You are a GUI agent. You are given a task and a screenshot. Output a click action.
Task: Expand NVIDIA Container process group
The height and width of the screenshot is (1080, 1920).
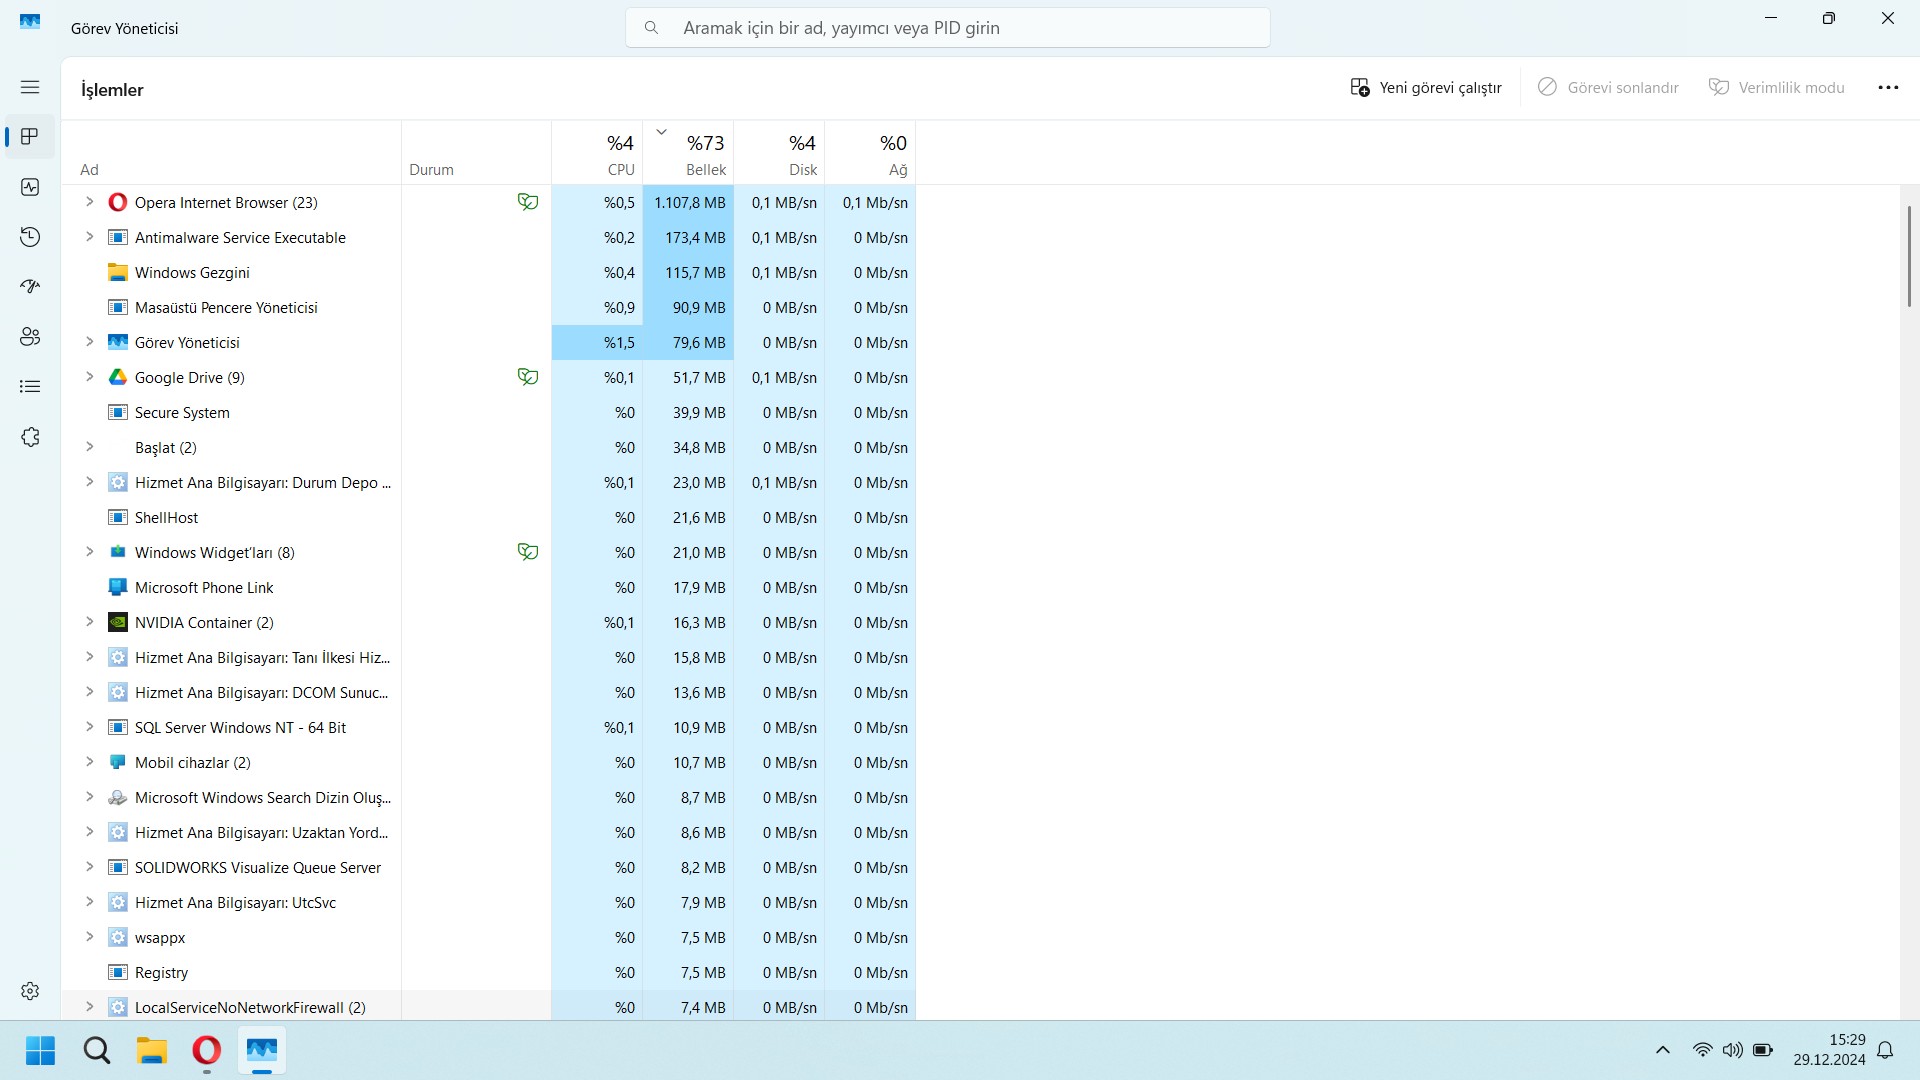click(89, 622)
